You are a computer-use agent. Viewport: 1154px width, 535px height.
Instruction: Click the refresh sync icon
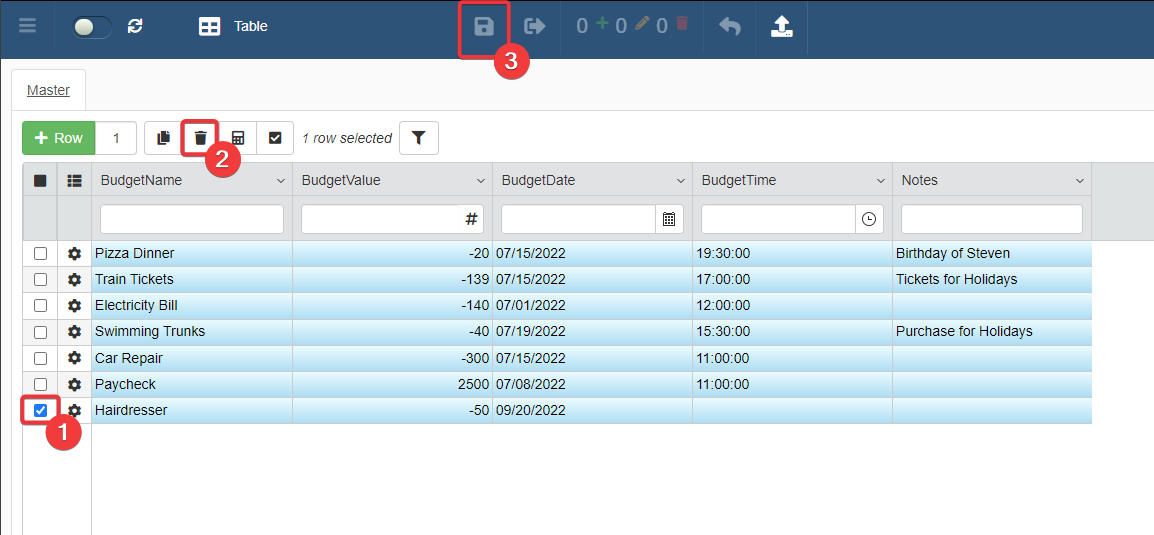tap(135, 26)
